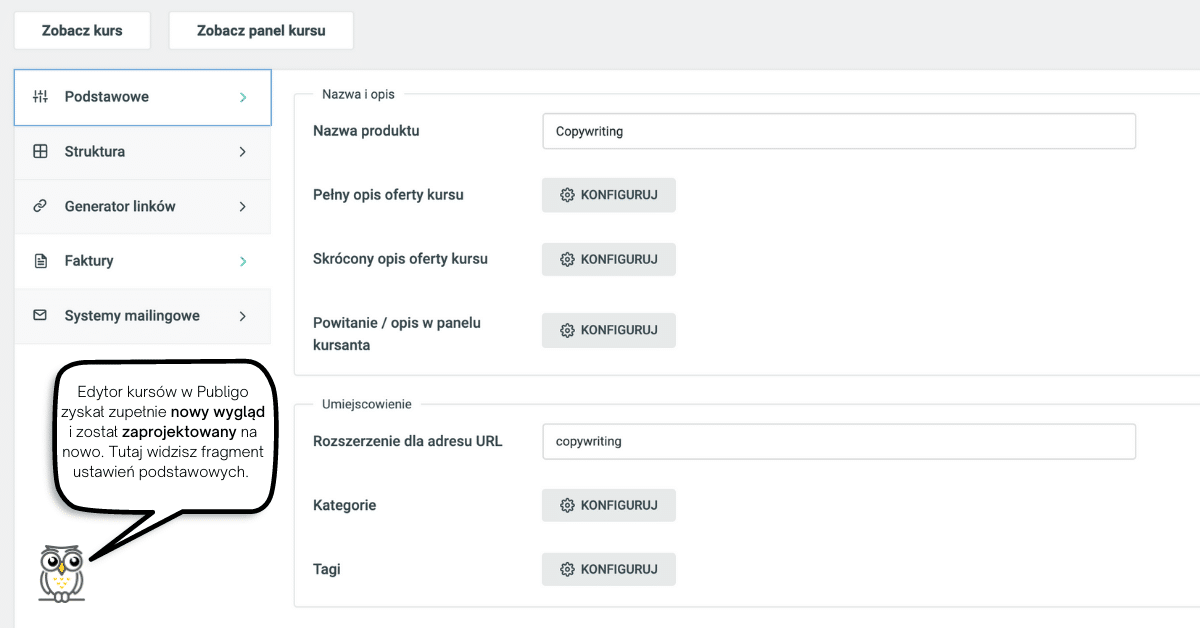Click the document icon beside Faktury

coord(40,261)
